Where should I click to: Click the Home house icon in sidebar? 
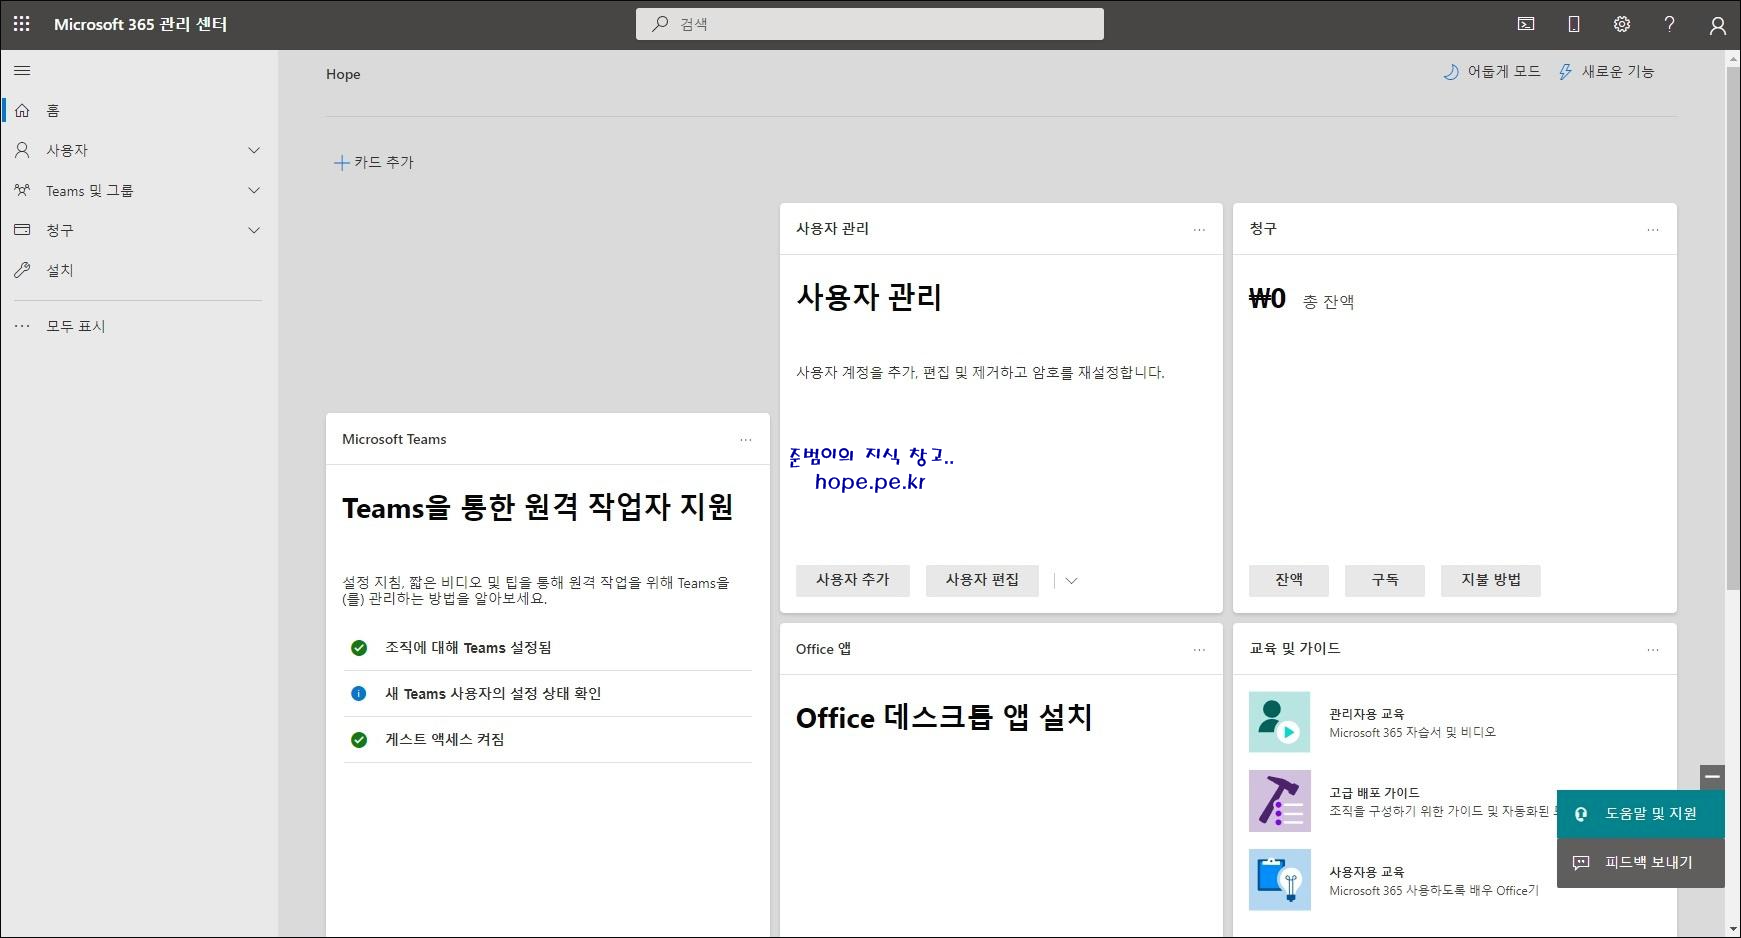tap(22, 110)
